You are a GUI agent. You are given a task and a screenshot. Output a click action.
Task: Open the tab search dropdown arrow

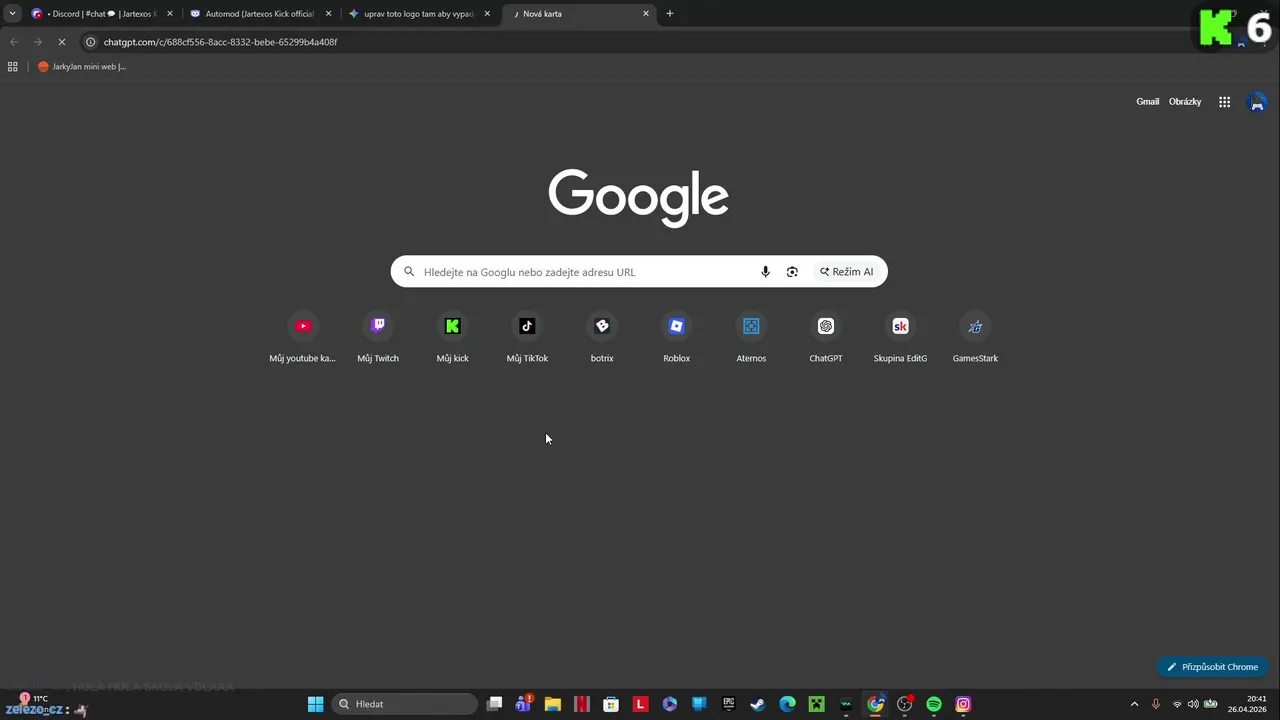click(x=12, y=14)
